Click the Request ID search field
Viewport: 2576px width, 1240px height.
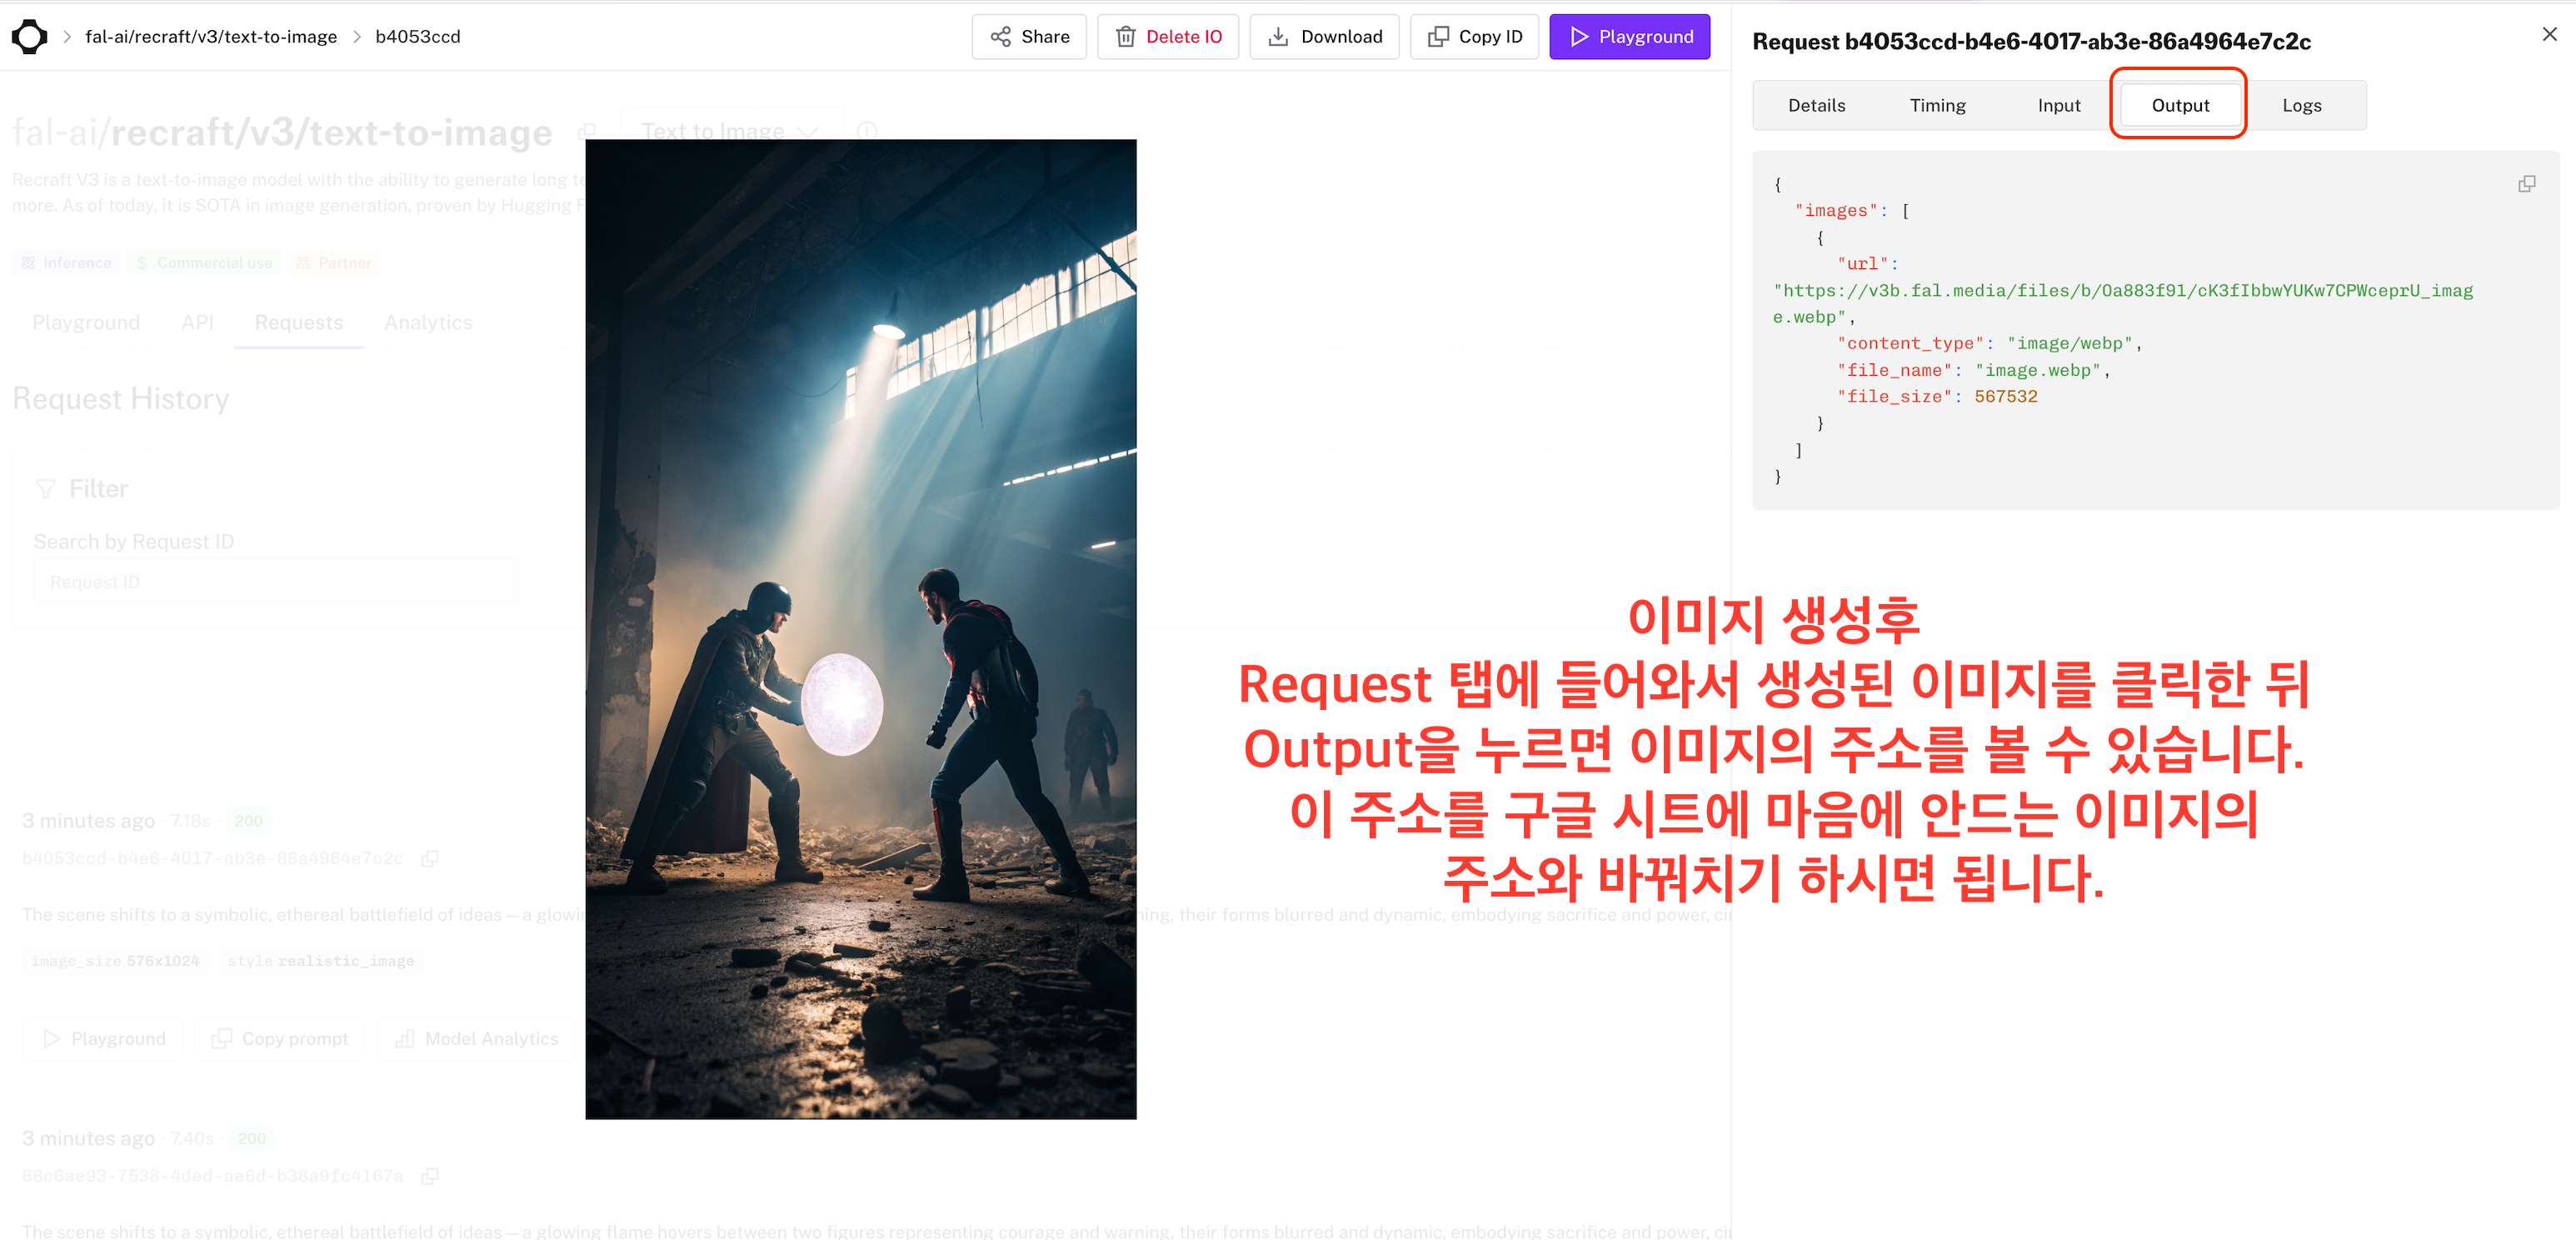pos(275,582)
